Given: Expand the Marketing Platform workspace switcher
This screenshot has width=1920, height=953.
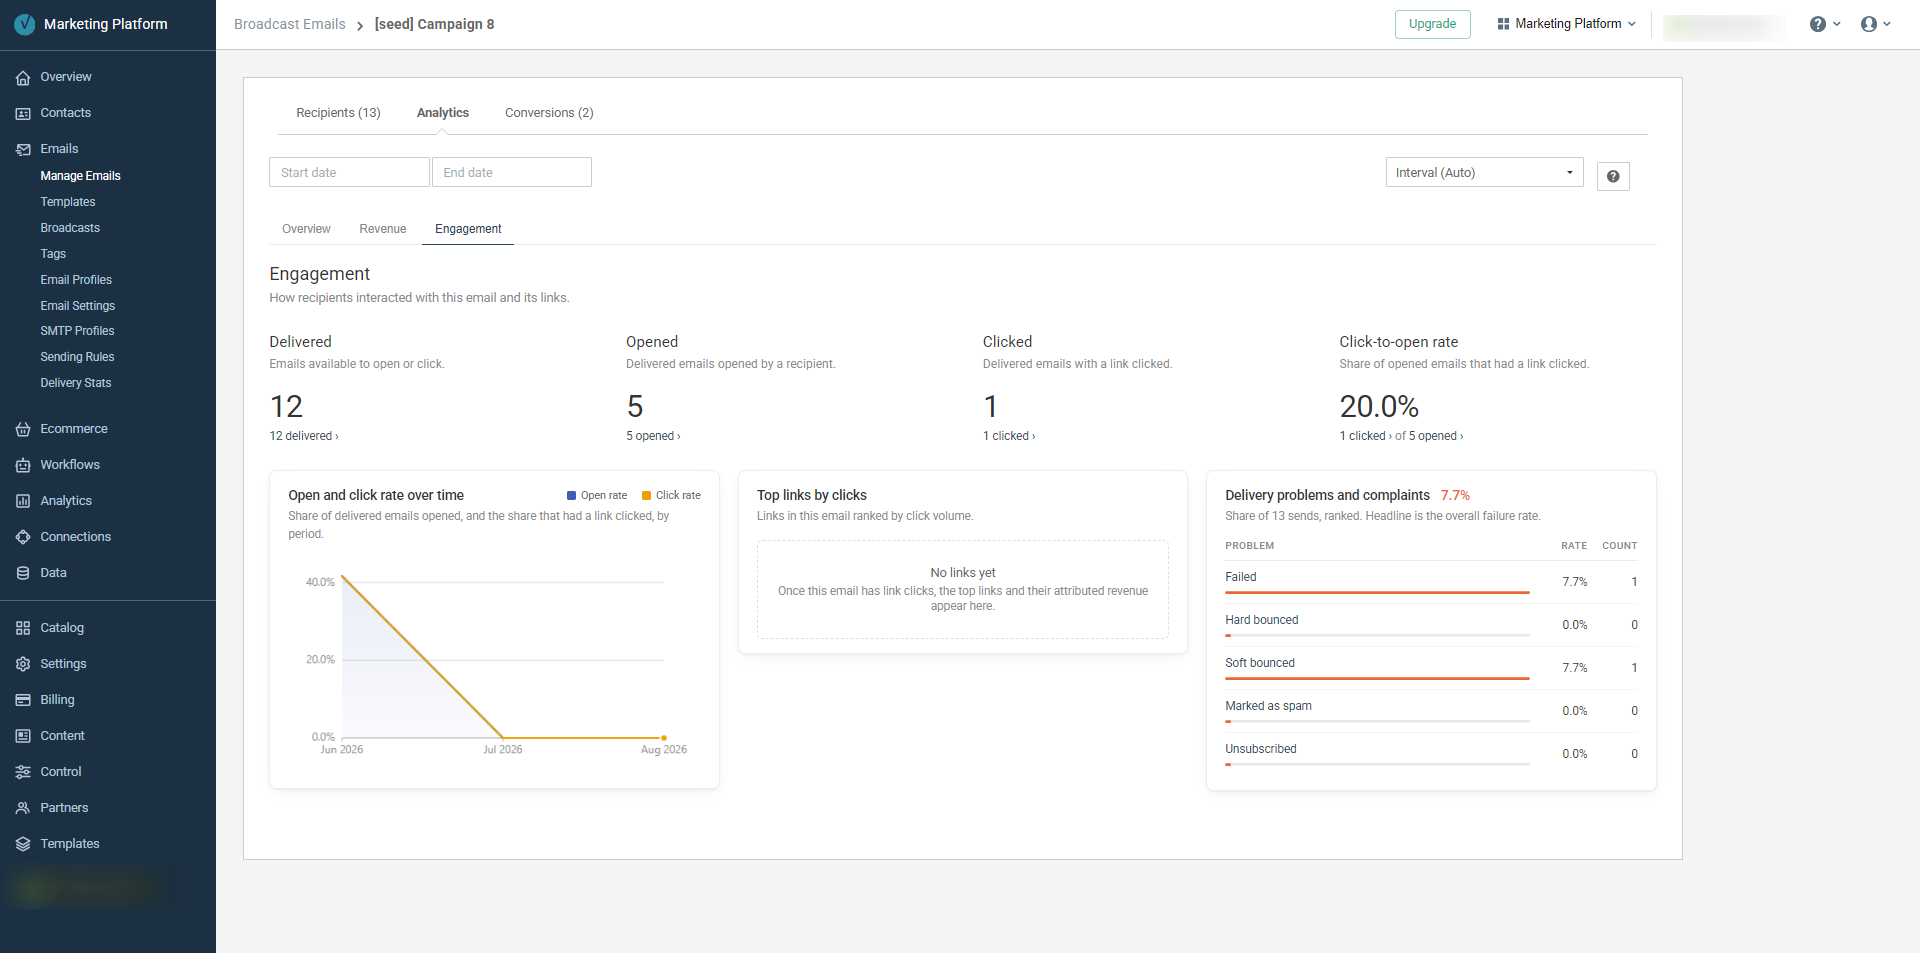Looking at the screenshot, I should (x=1567, y=24).
